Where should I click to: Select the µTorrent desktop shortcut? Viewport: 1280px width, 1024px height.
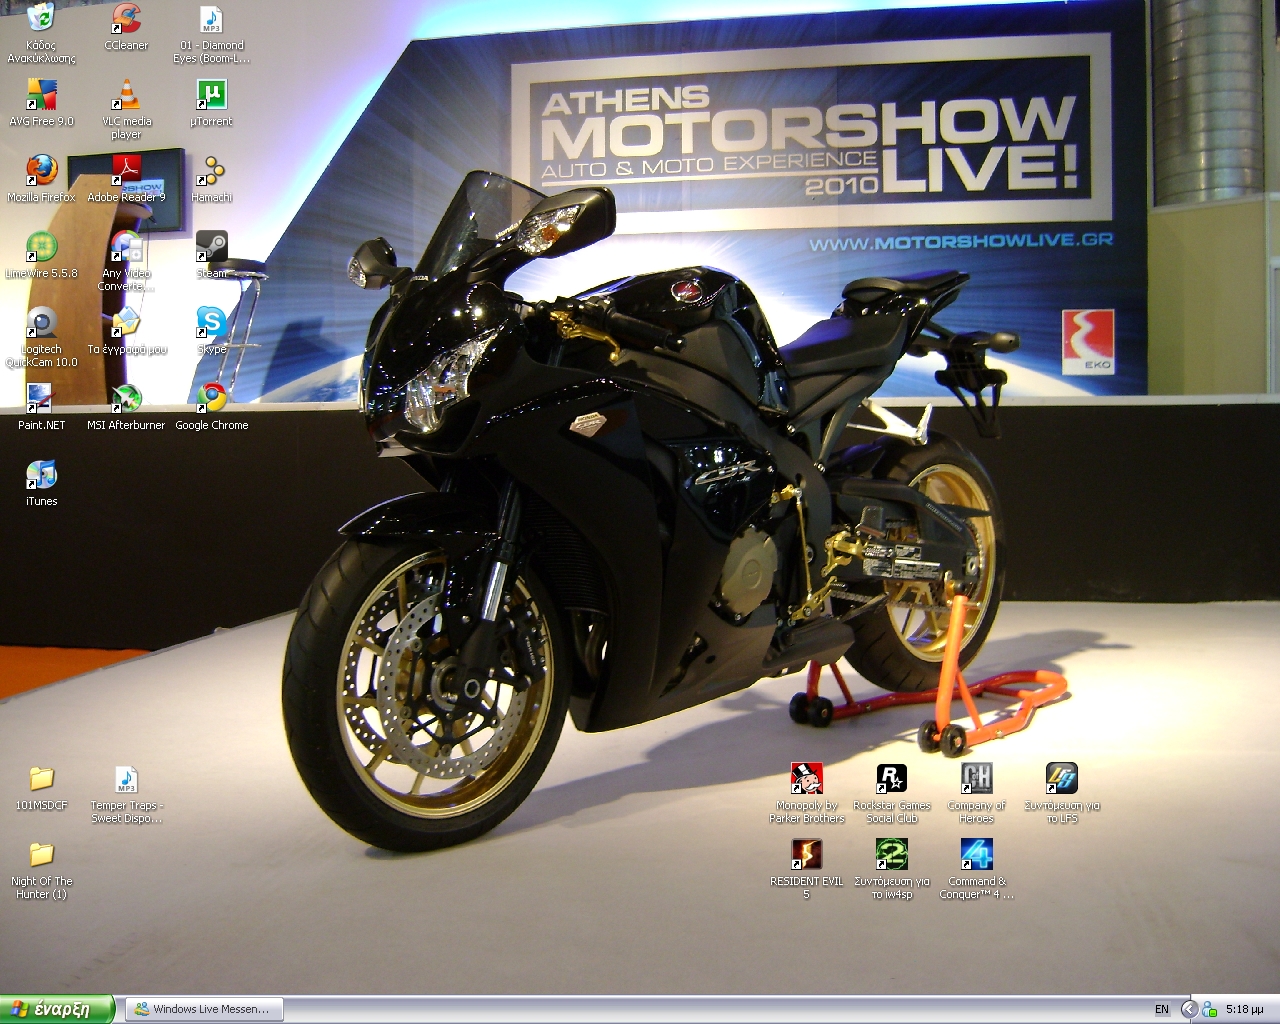[211, 103]
